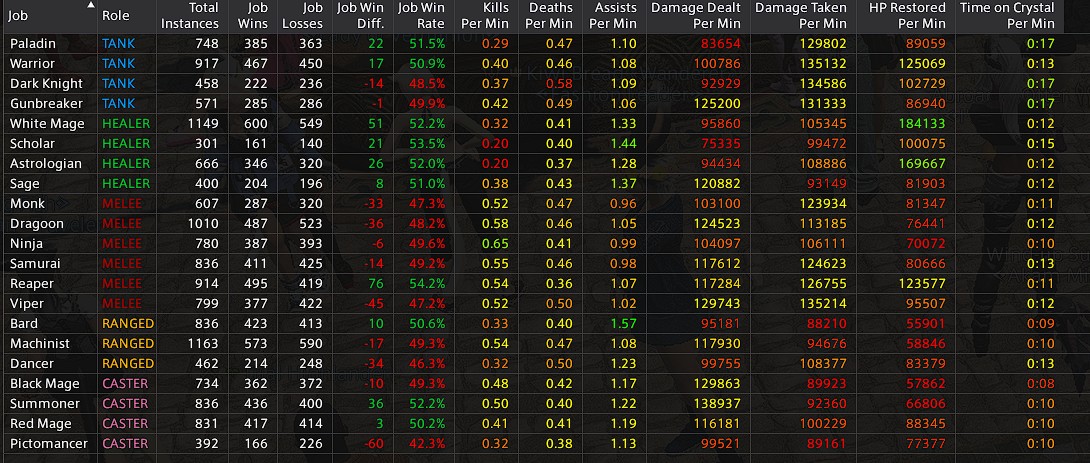Click Dark Knight deaths per min 0.58
The height and width of the screenshot is (463, 1090).
point(559,83)
